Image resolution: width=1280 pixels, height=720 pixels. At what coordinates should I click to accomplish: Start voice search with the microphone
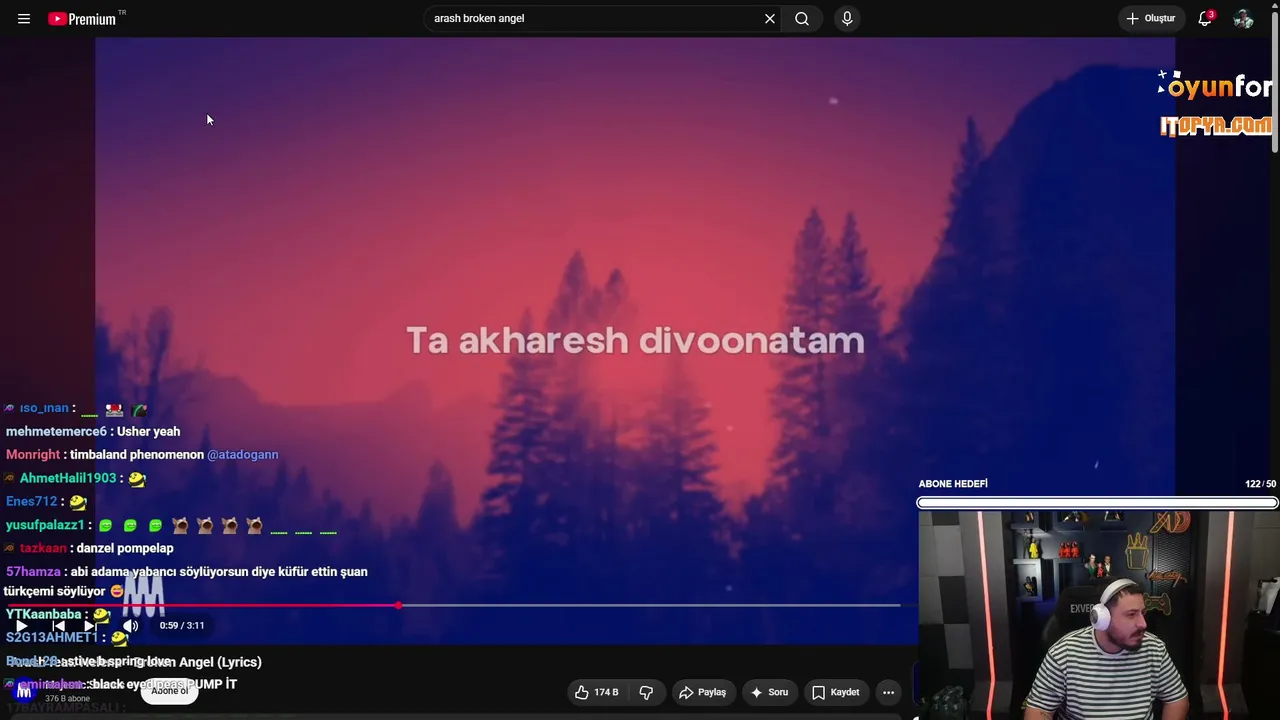(847, 19)
